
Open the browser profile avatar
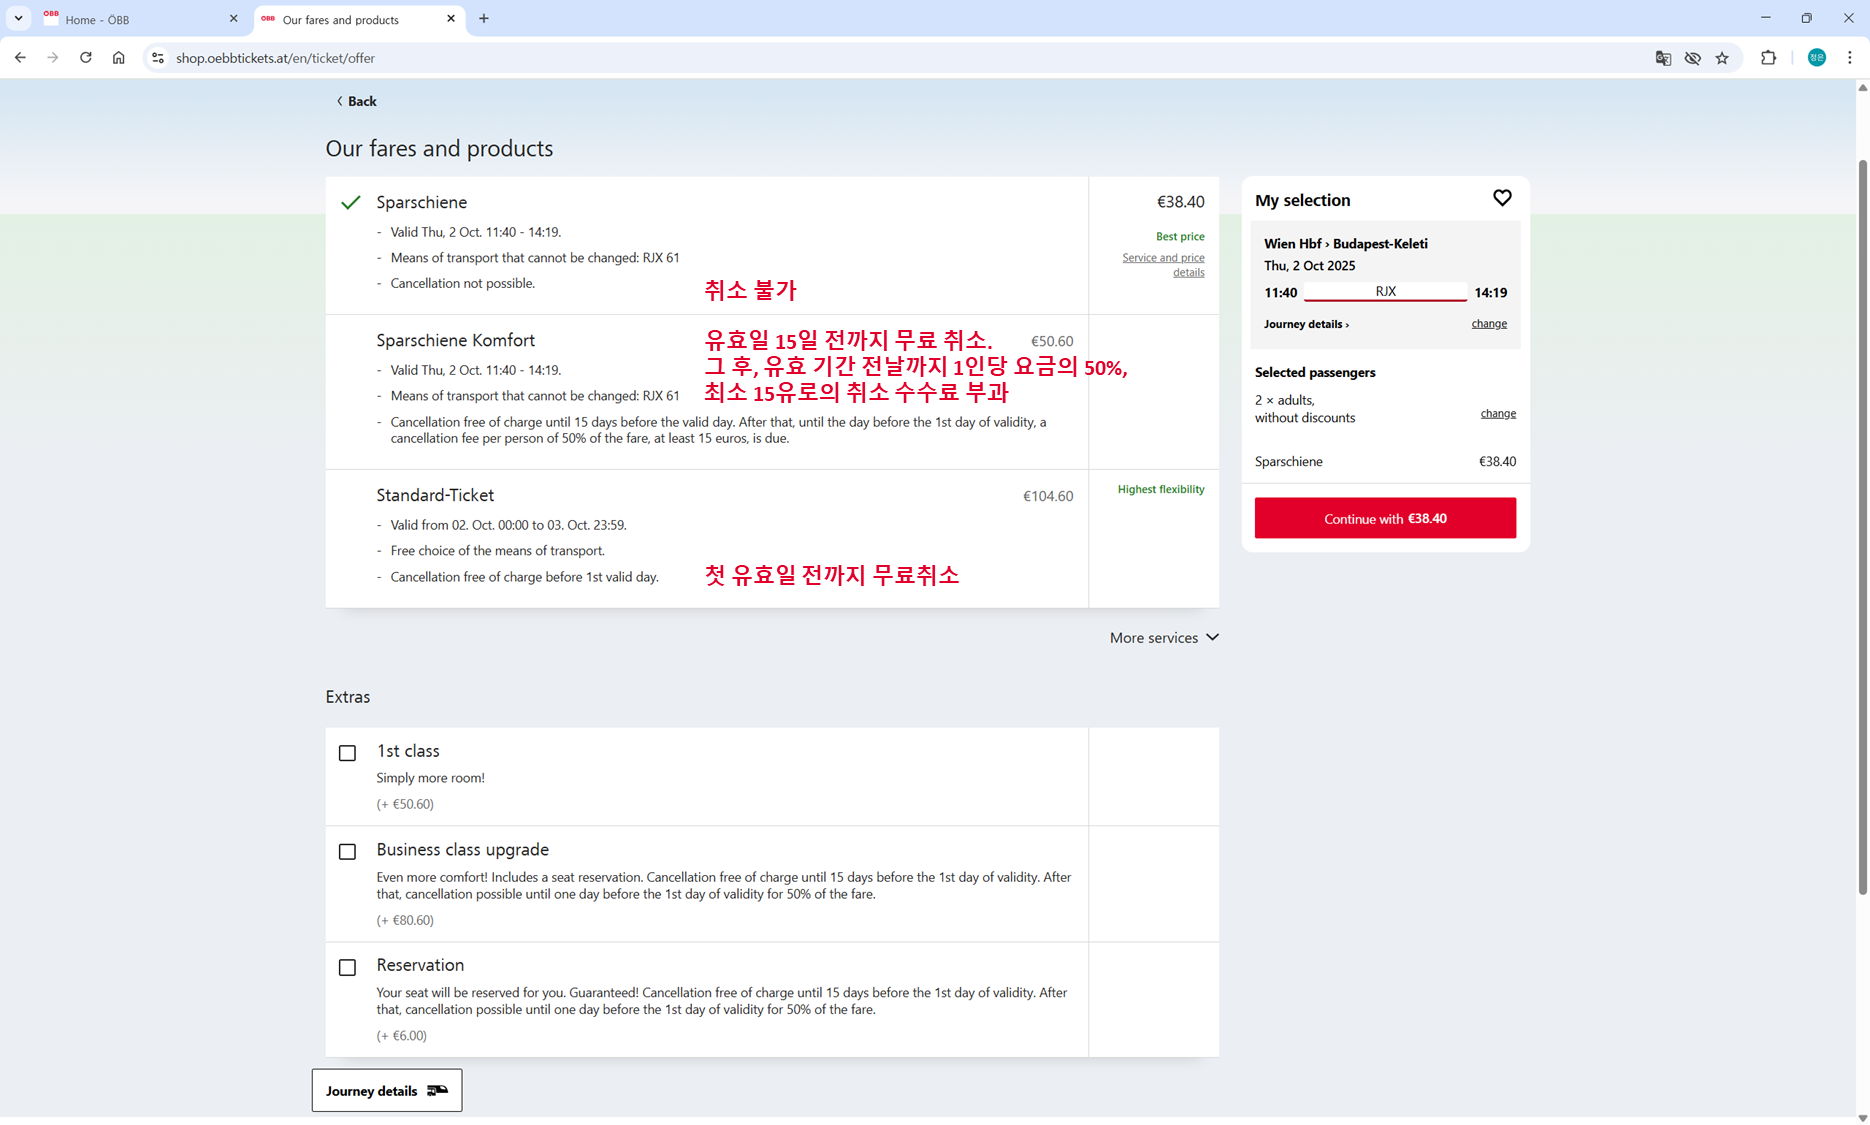(x=1817, y=58)
